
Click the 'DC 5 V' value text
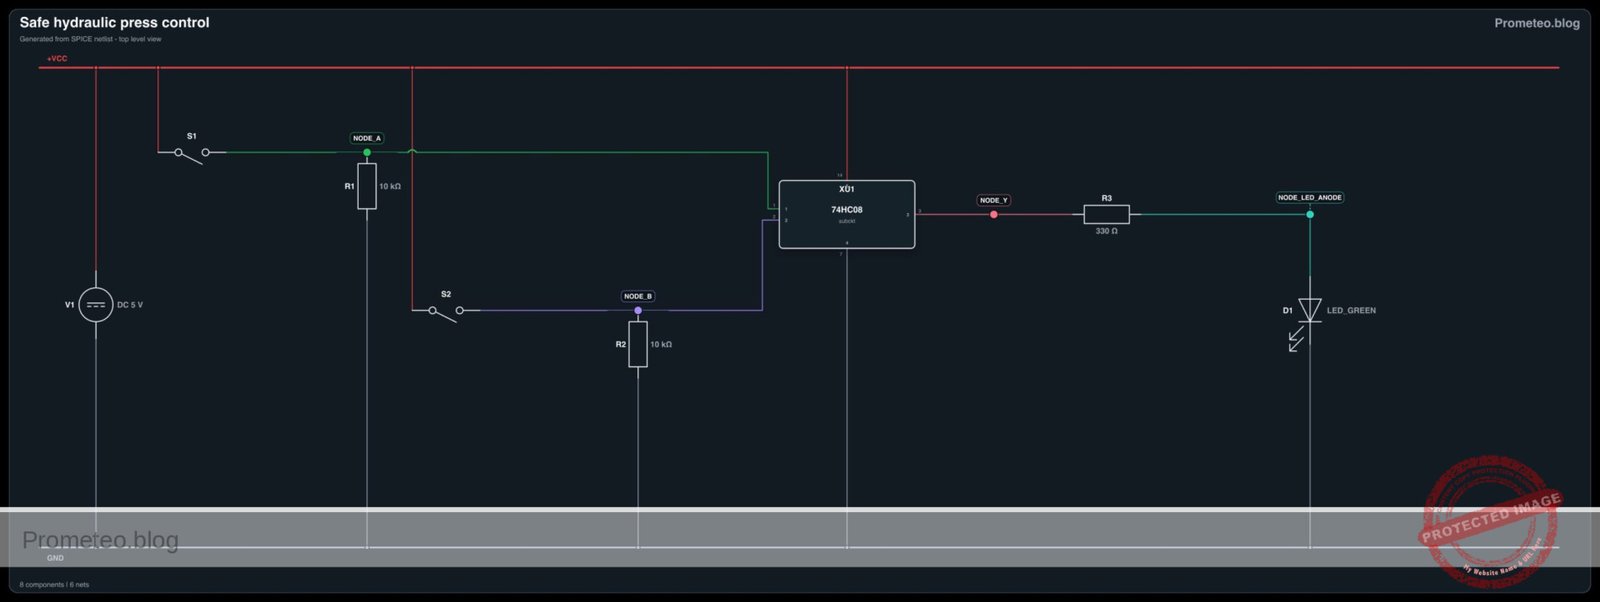[x=130, y=305]
